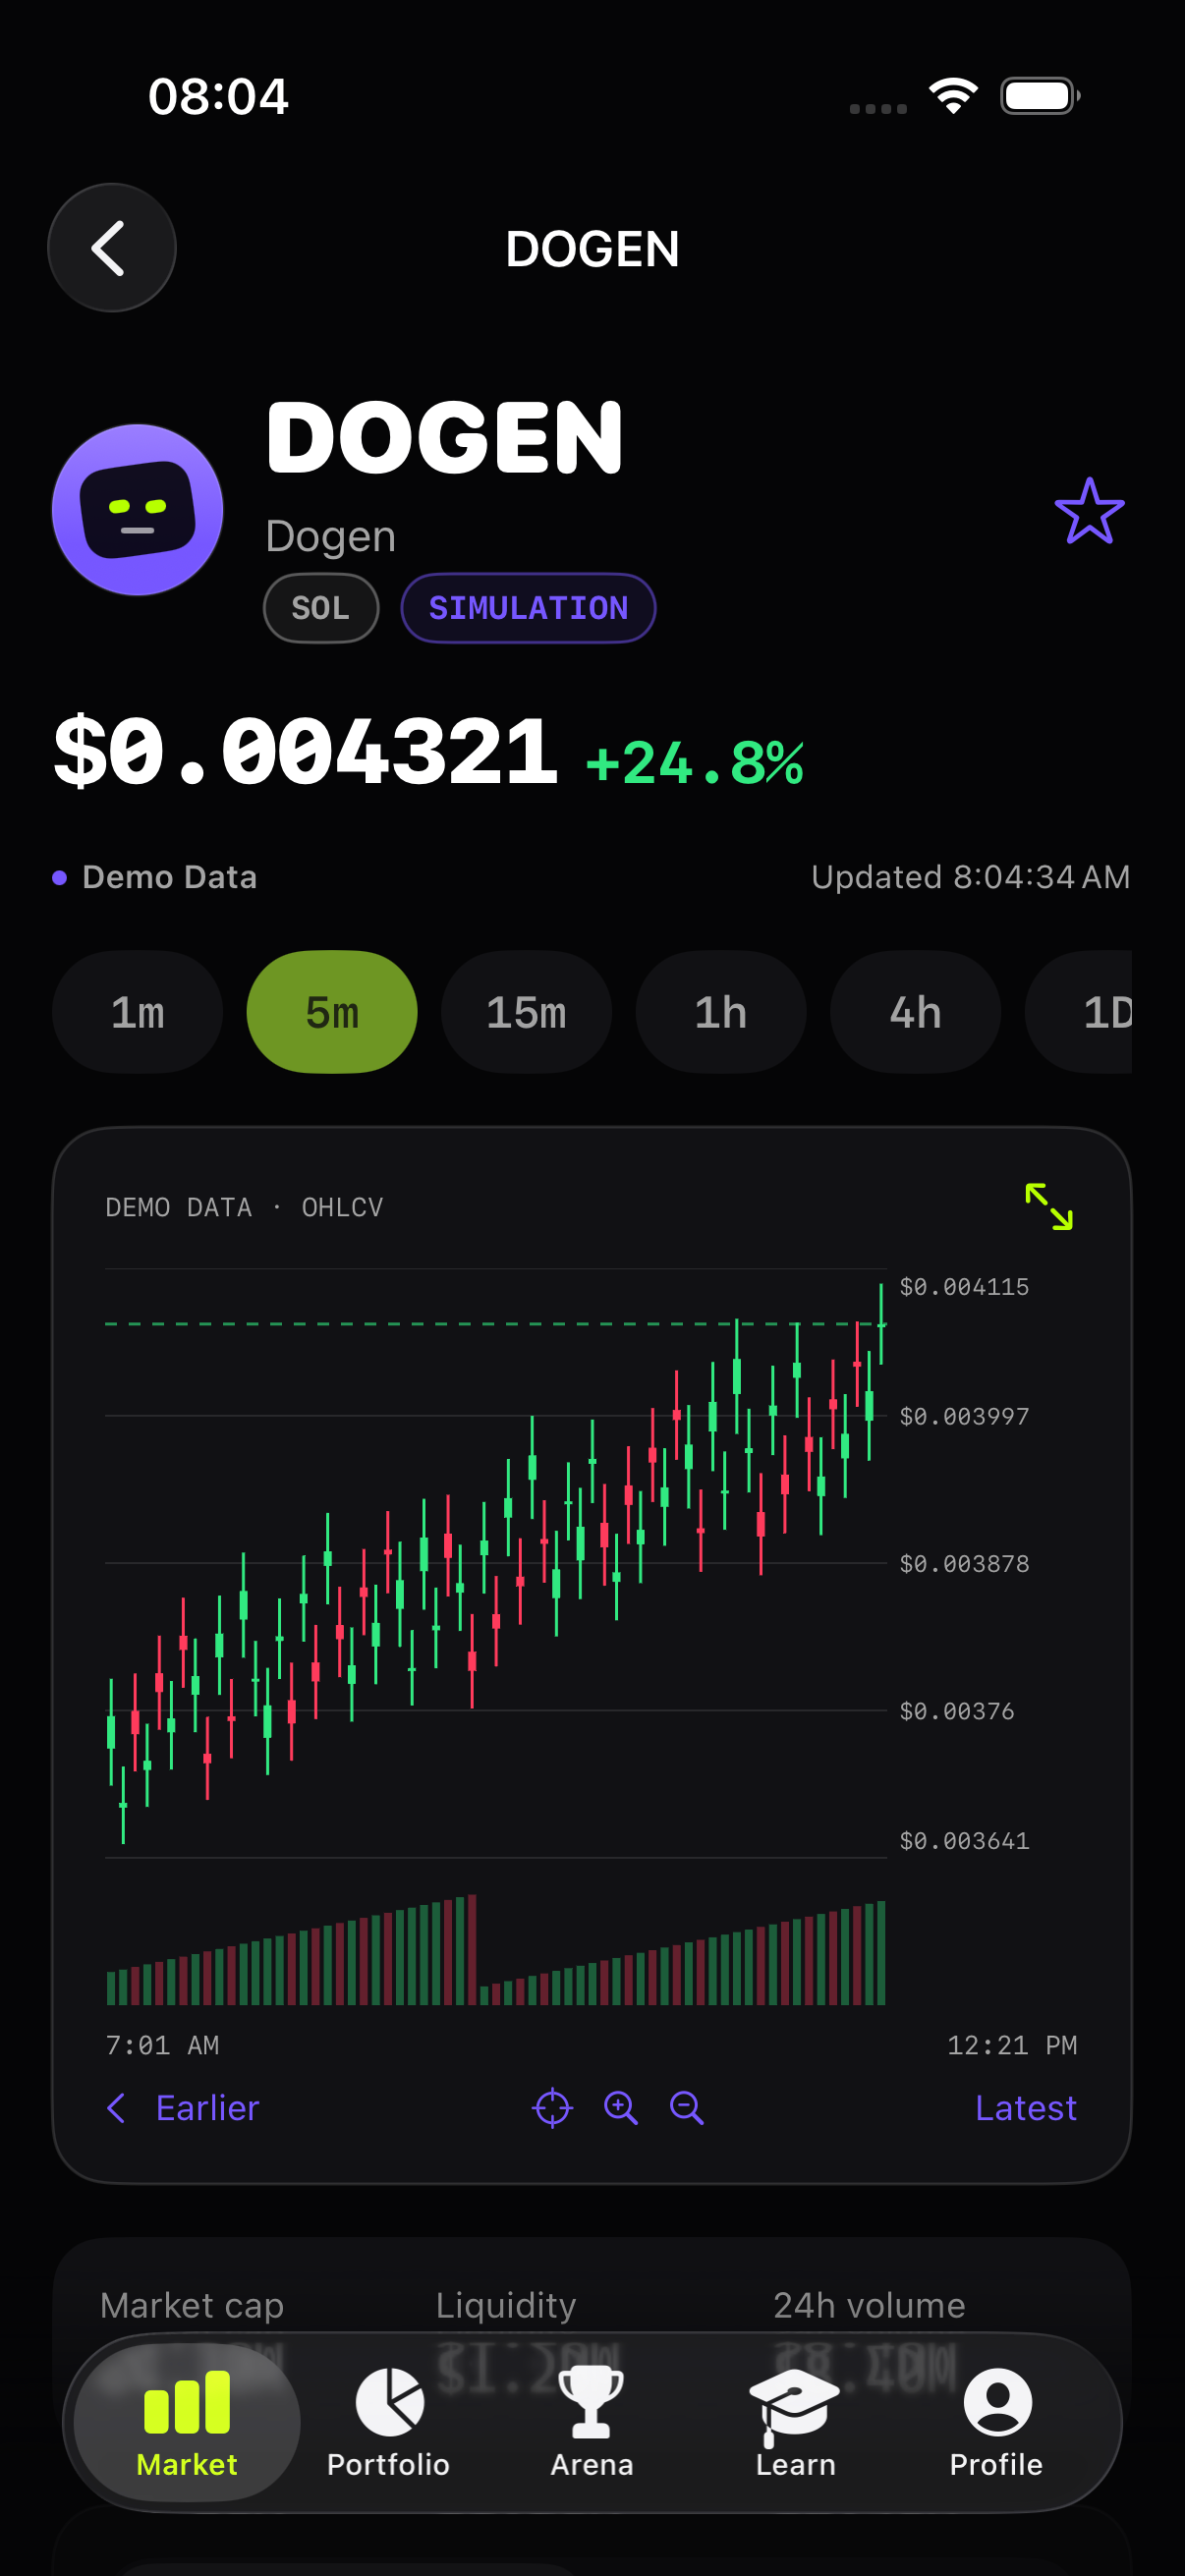Tap the $0.003997 axis label
The height and width of the screenshot is (2576, 1185).
click(x=964, y=1416)
